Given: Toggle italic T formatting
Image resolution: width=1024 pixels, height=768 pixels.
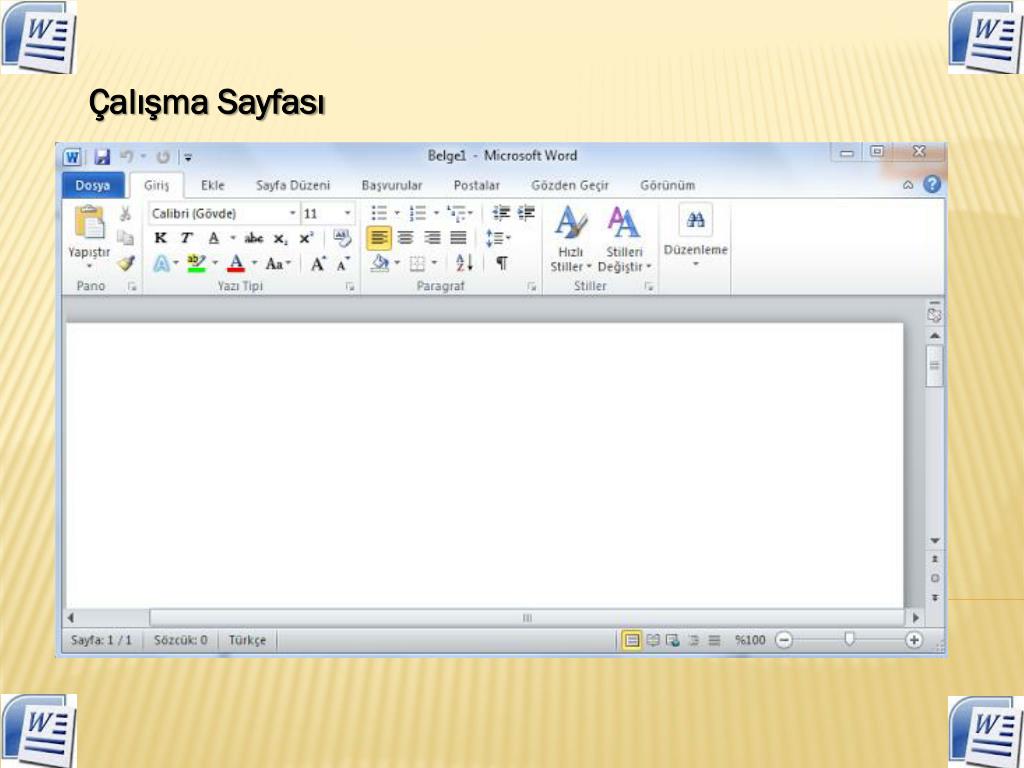Looking at the screenshot, I should 187,238.
